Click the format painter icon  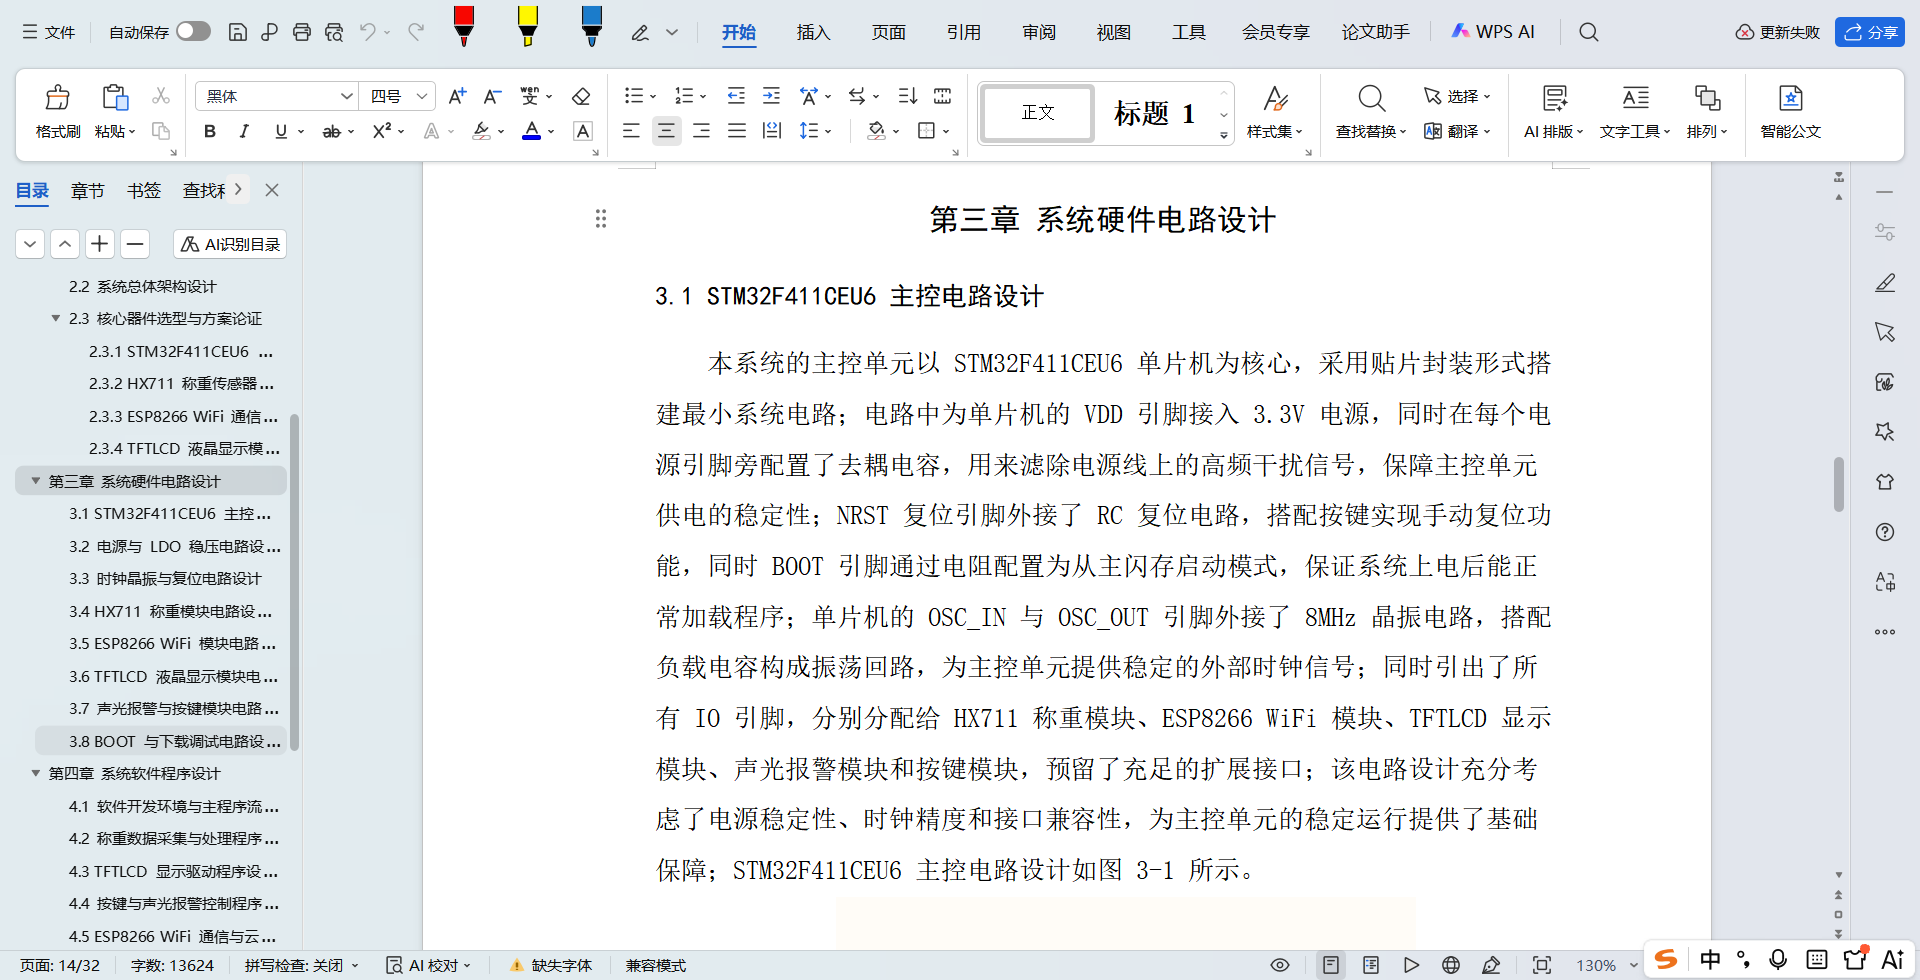click(58, 98)
